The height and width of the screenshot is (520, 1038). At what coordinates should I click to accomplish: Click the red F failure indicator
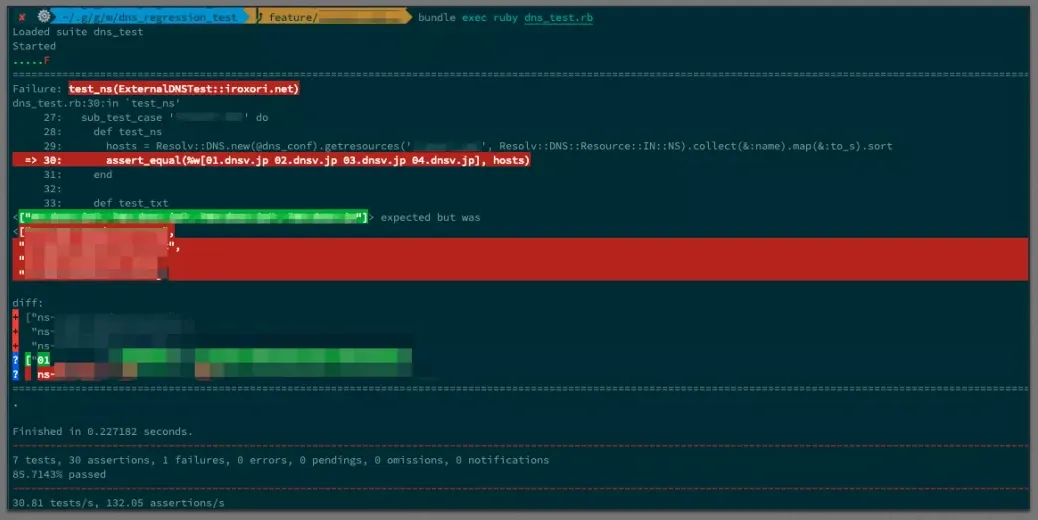click(47, 60)
